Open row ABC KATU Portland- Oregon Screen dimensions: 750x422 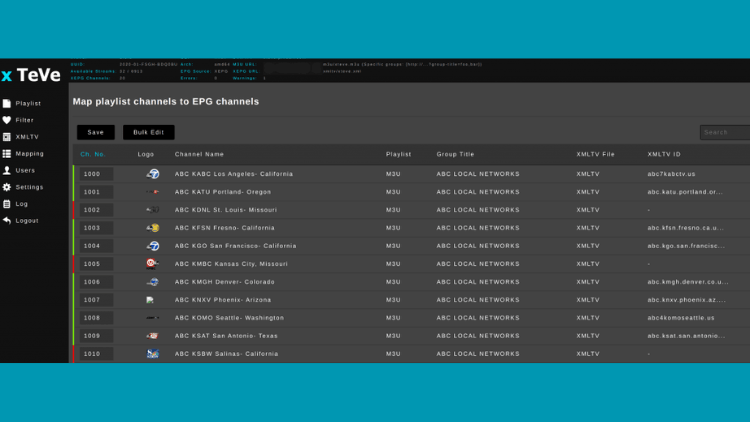click(x=411, y=192)
